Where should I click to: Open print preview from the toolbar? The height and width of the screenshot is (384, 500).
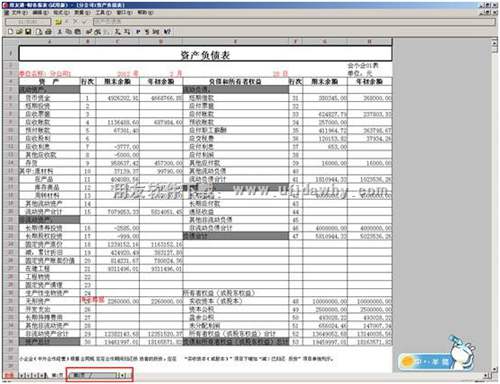39,32
